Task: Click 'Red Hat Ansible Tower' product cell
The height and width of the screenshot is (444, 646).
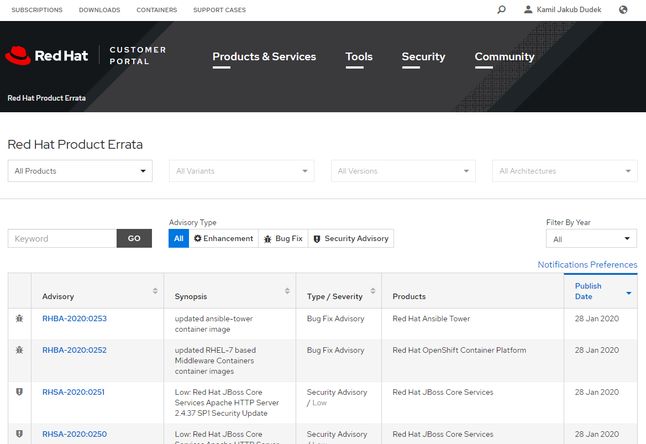Action: (x=431, y=318)
